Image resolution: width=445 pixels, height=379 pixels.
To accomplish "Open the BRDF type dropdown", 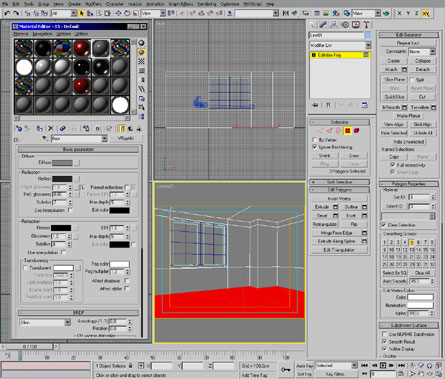I will point(45,323).
